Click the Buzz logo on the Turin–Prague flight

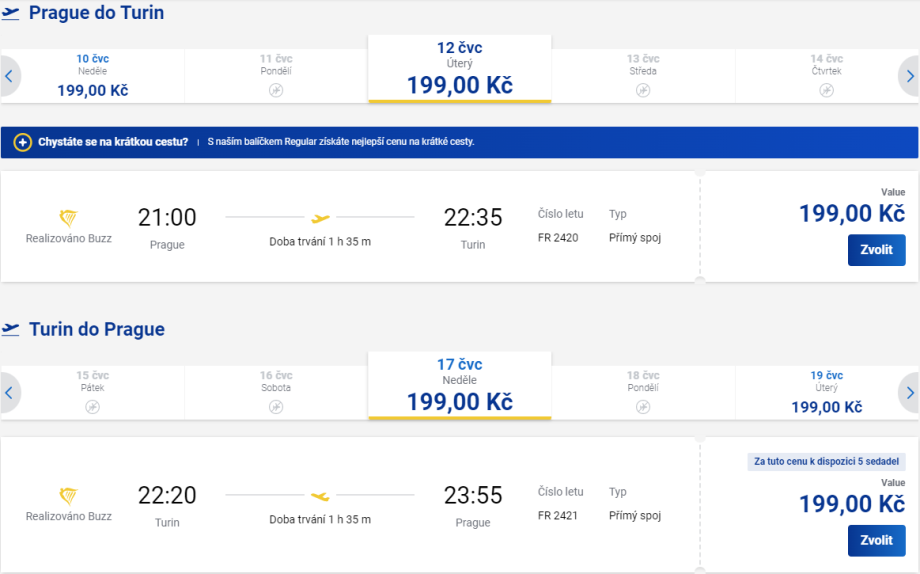[69, 496]
